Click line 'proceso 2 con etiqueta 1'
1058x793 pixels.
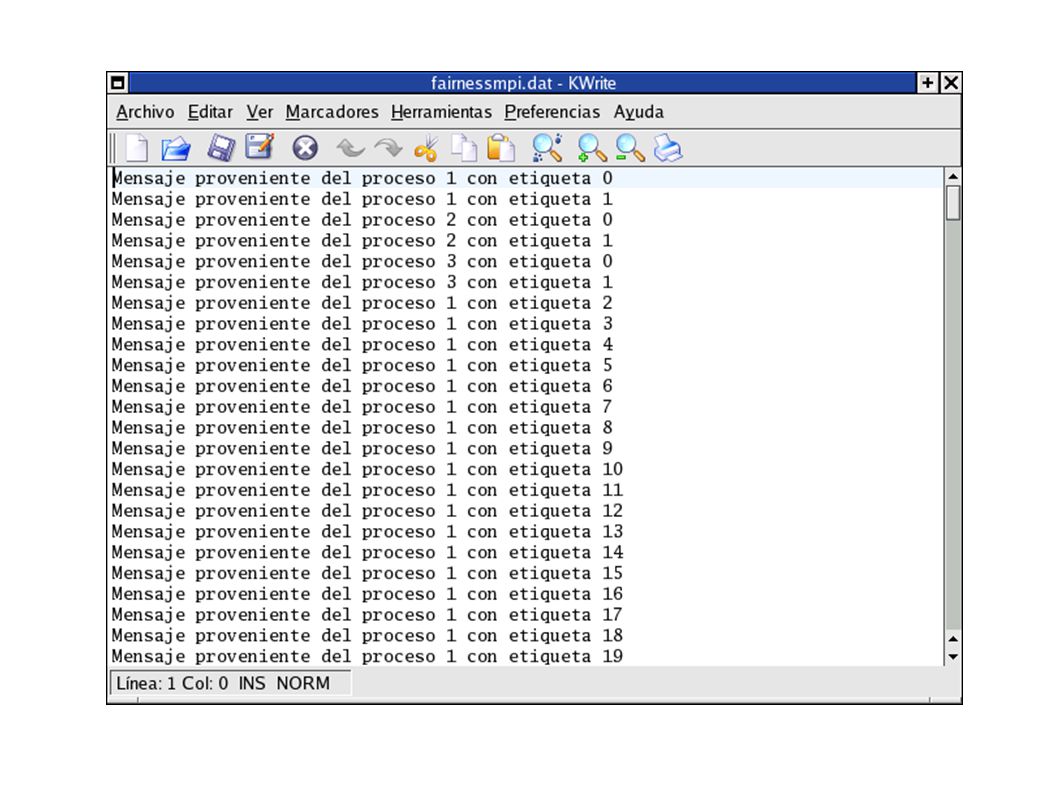[x=362, y=241]
